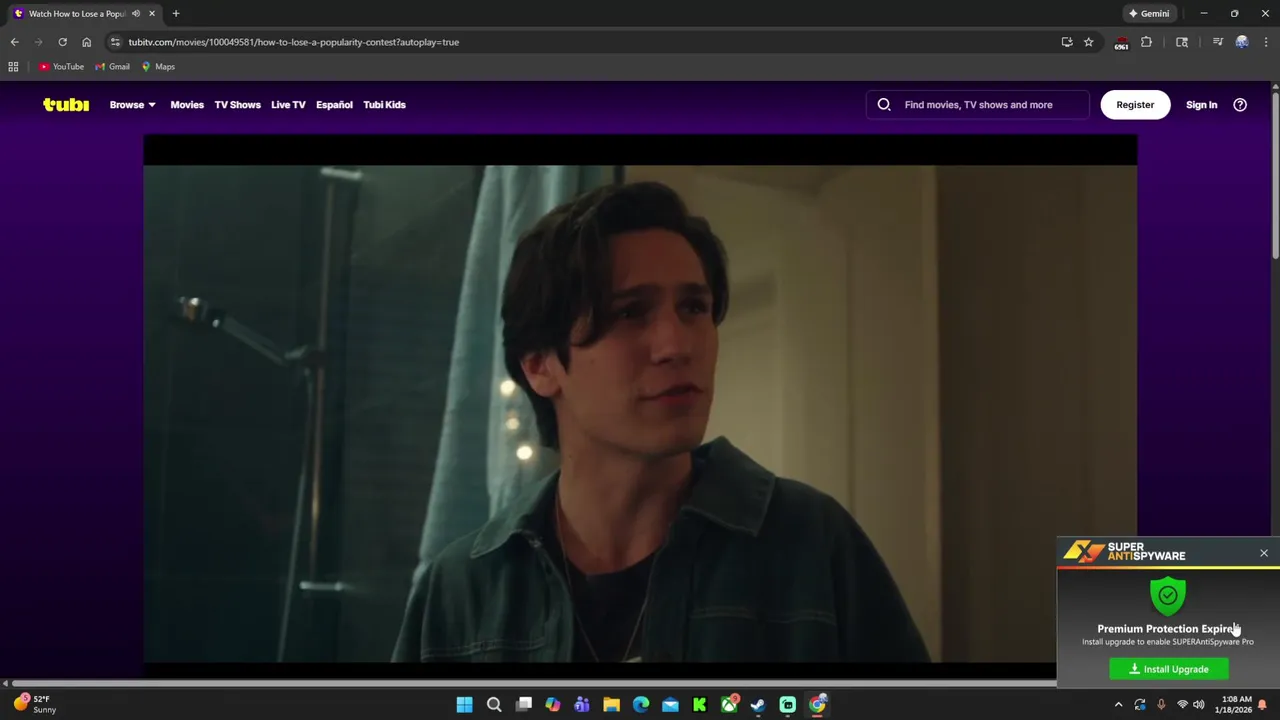Open the Wi-Fi network tray icon
The width and height of the screenshot is (1280, 720).
click(x=1182, y=705)
